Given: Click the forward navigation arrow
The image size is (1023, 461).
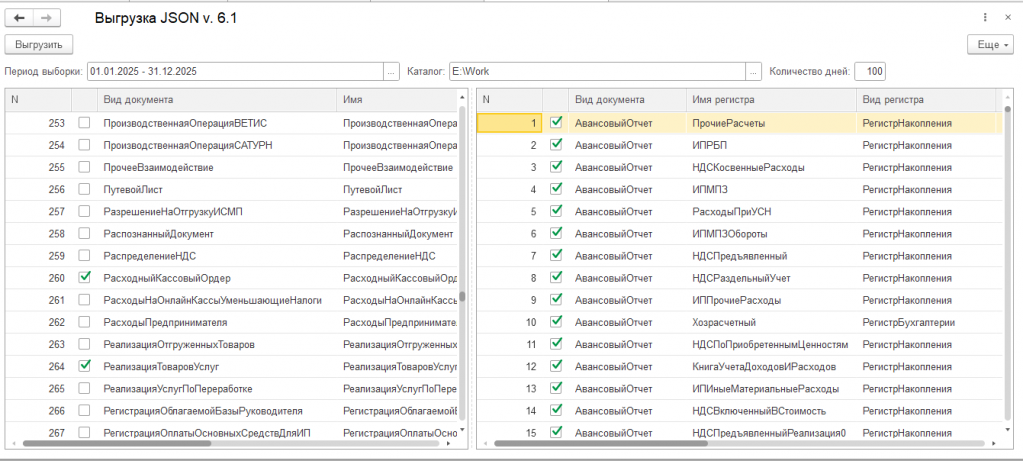Looking at the screenshot, I should pyautogui.click(x=46, y=18).
